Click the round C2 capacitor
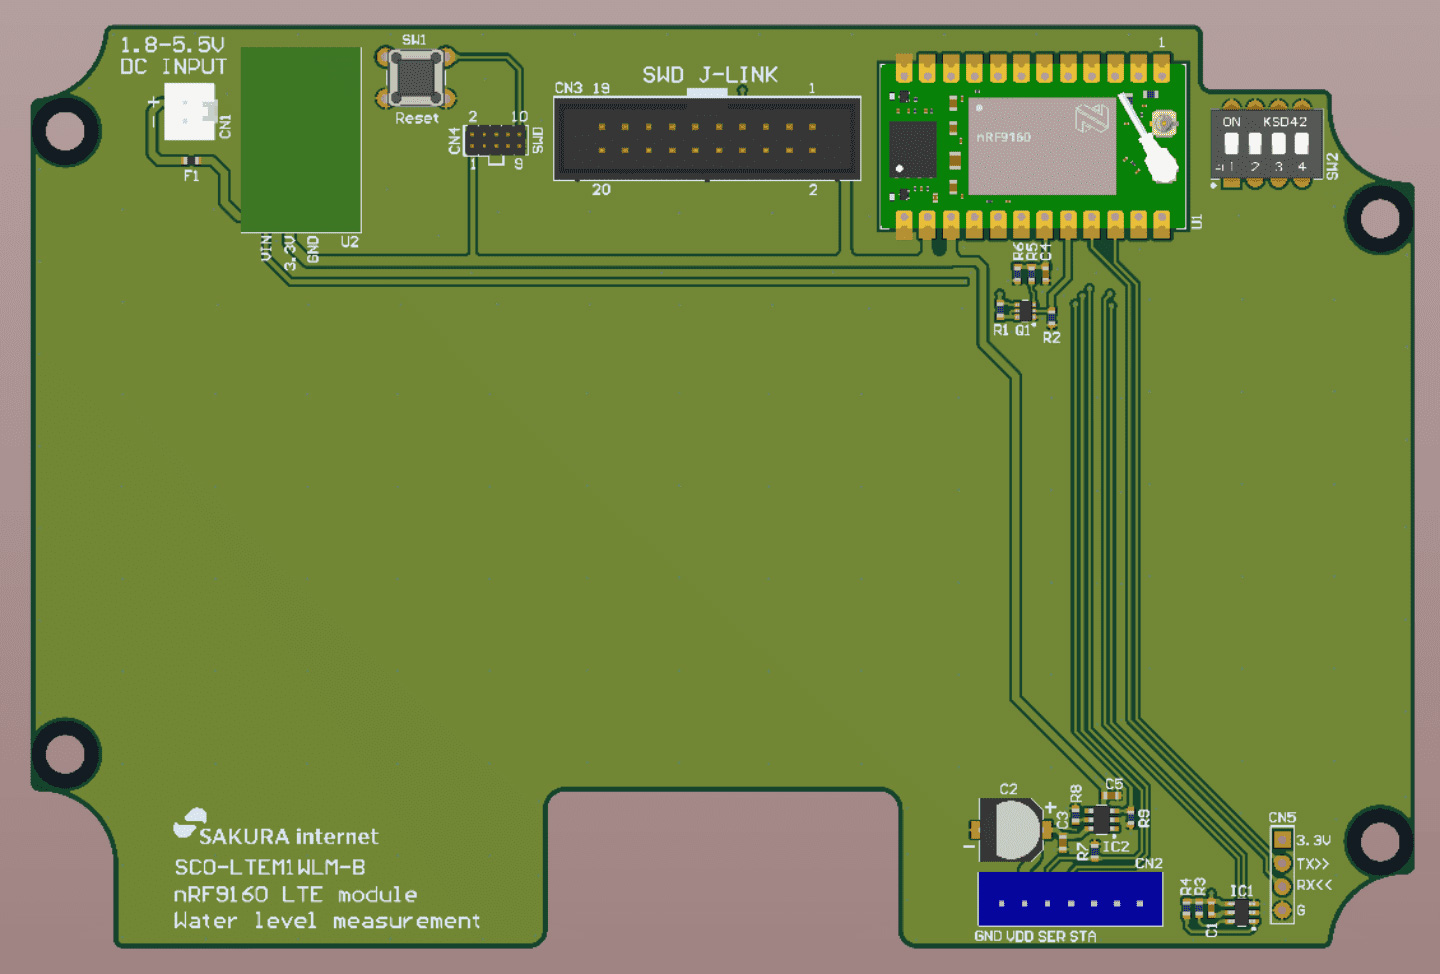Viewport: 1440px width, 974px height. click(x=1011, y=829)
